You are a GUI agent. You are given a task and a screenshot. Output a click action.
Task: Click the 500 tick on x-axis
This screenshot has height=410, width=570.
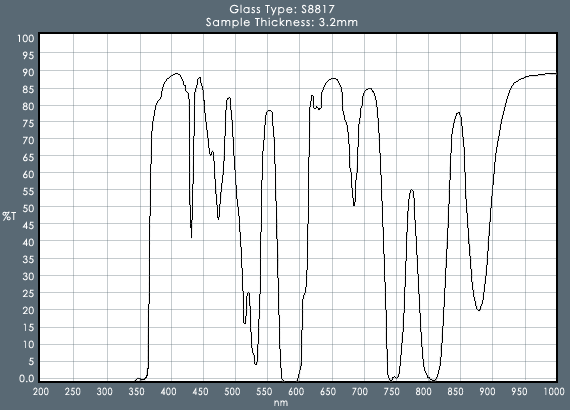(x=232, y=391)
